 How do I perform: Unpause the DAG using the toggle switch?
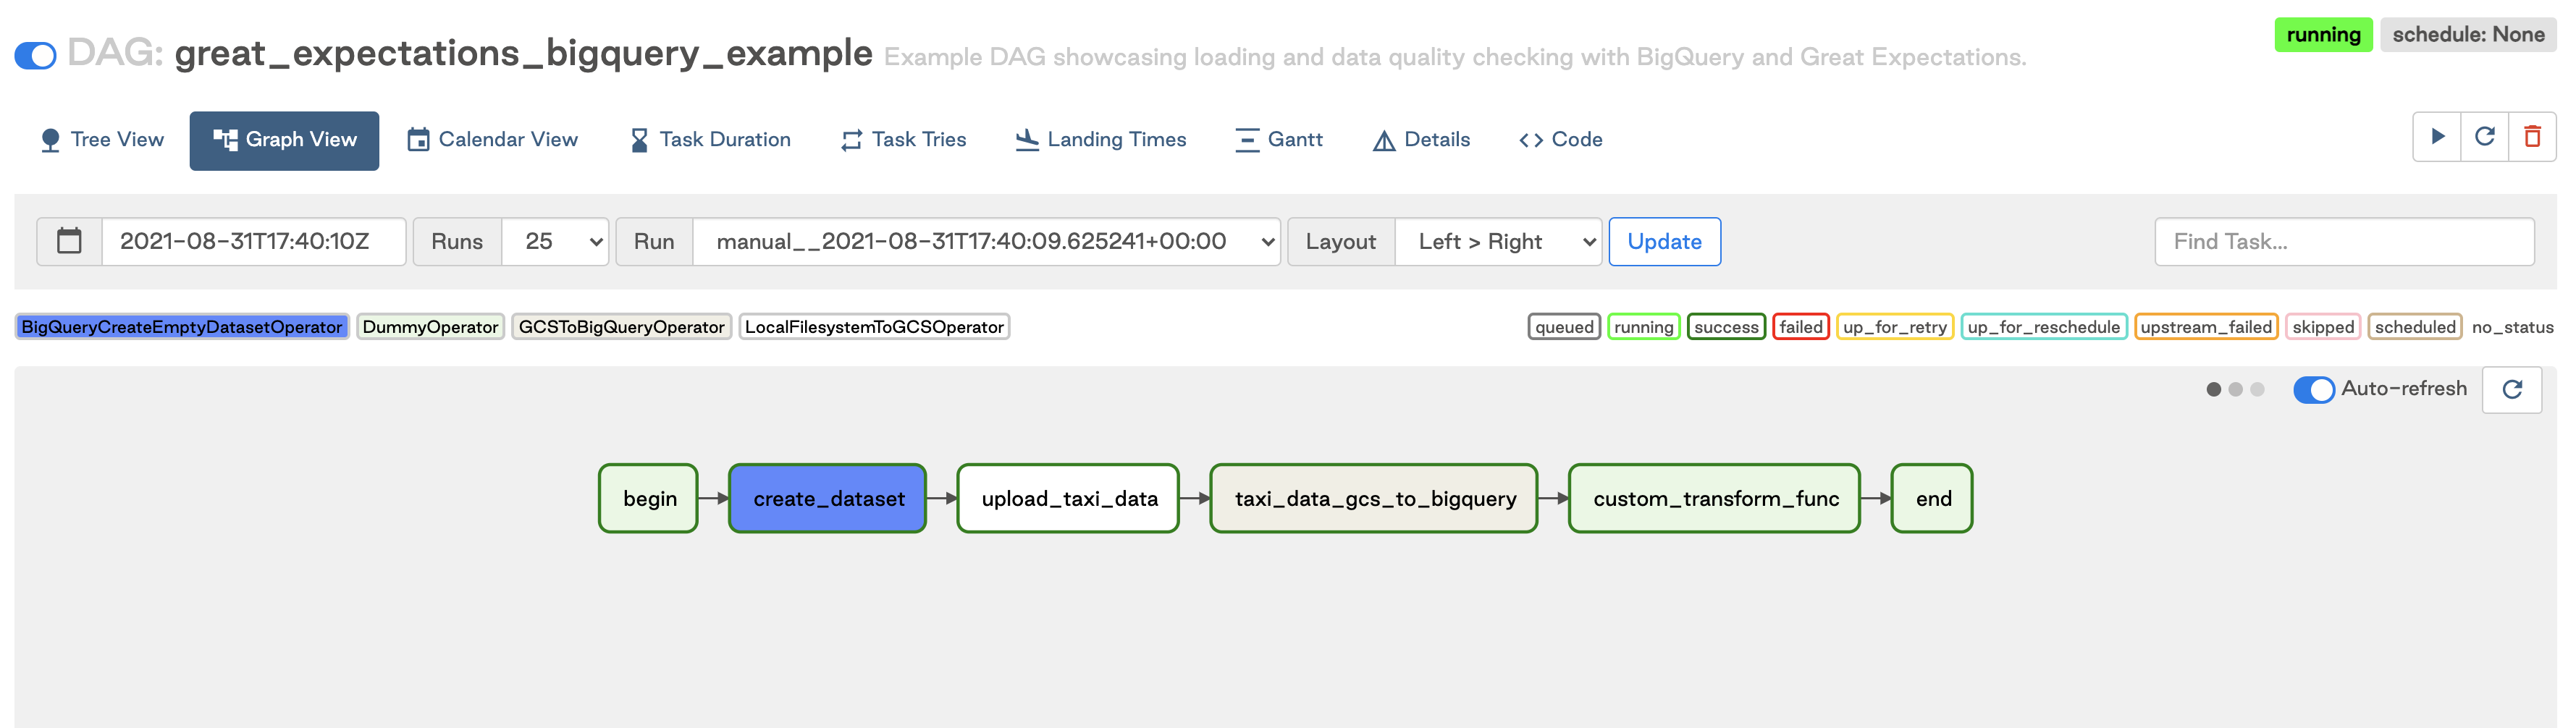(x=36, y=56)
